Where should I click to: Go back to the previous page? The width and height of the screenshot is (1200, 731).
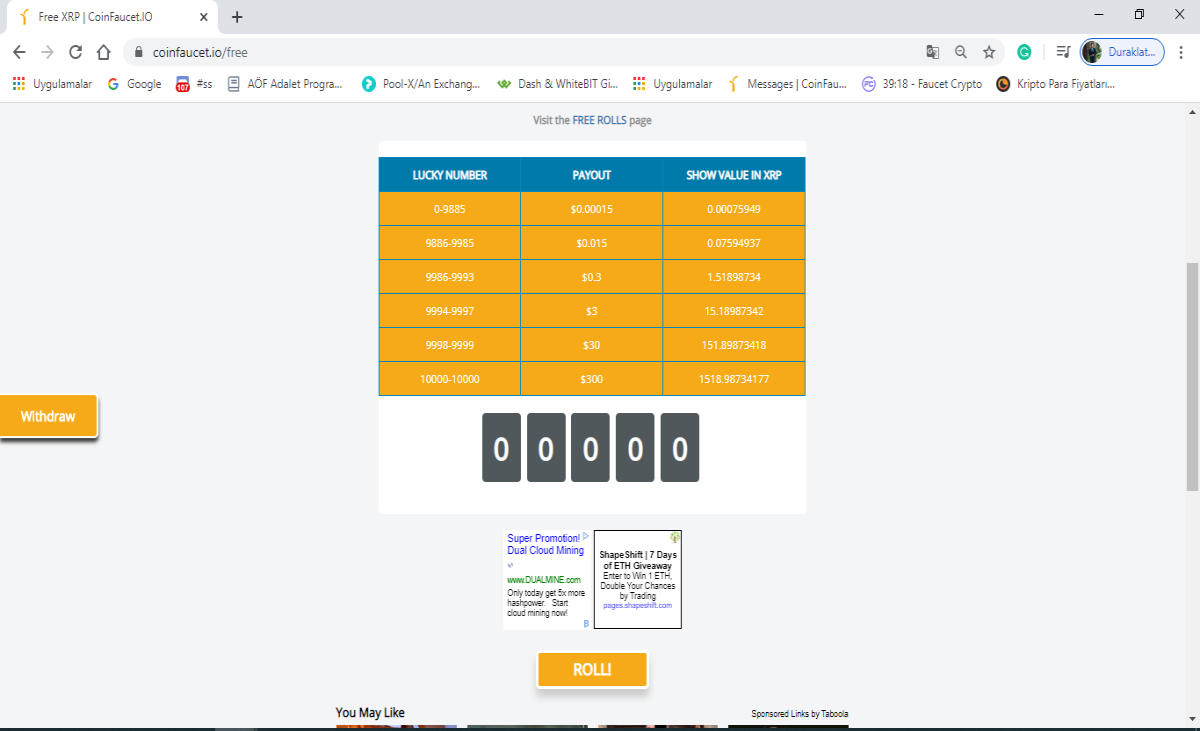(19, 52)
